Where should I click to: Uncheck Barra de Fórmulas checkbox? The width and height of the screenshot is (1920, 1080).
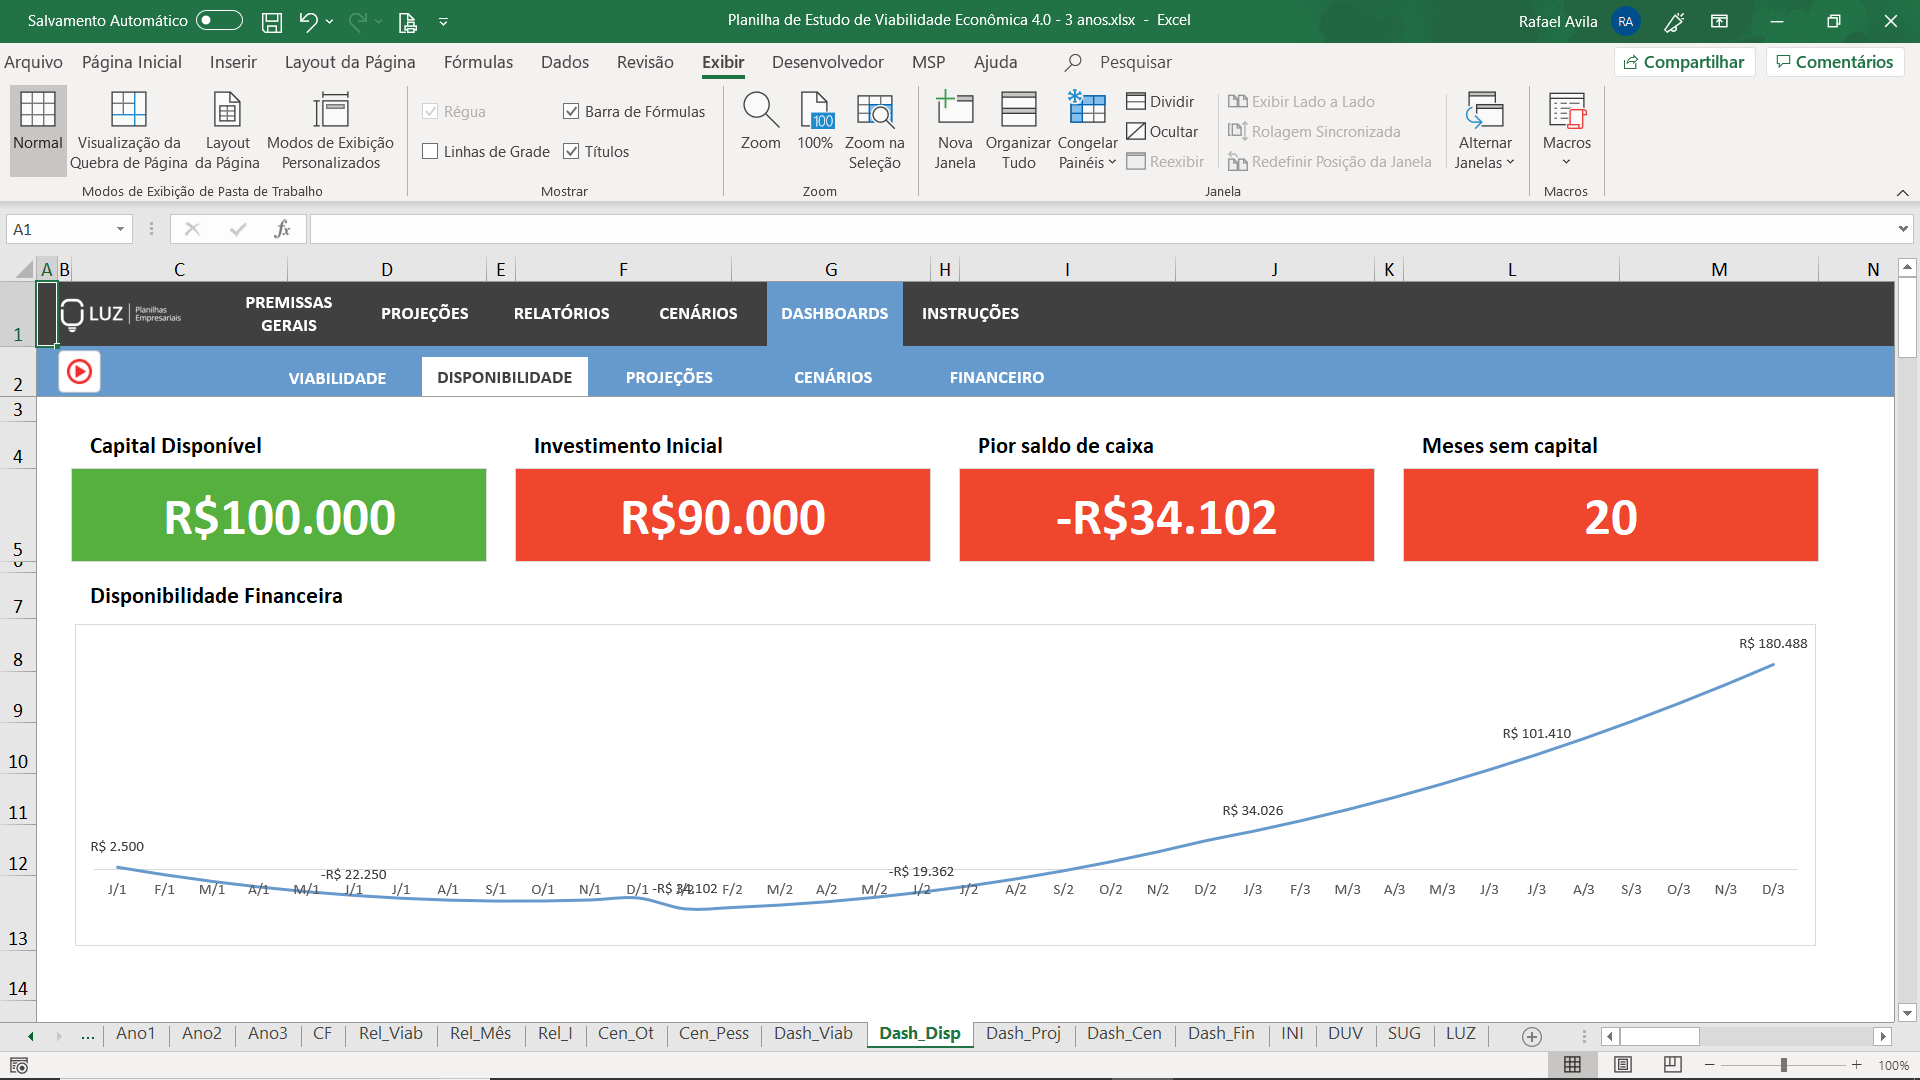(571, 112)
